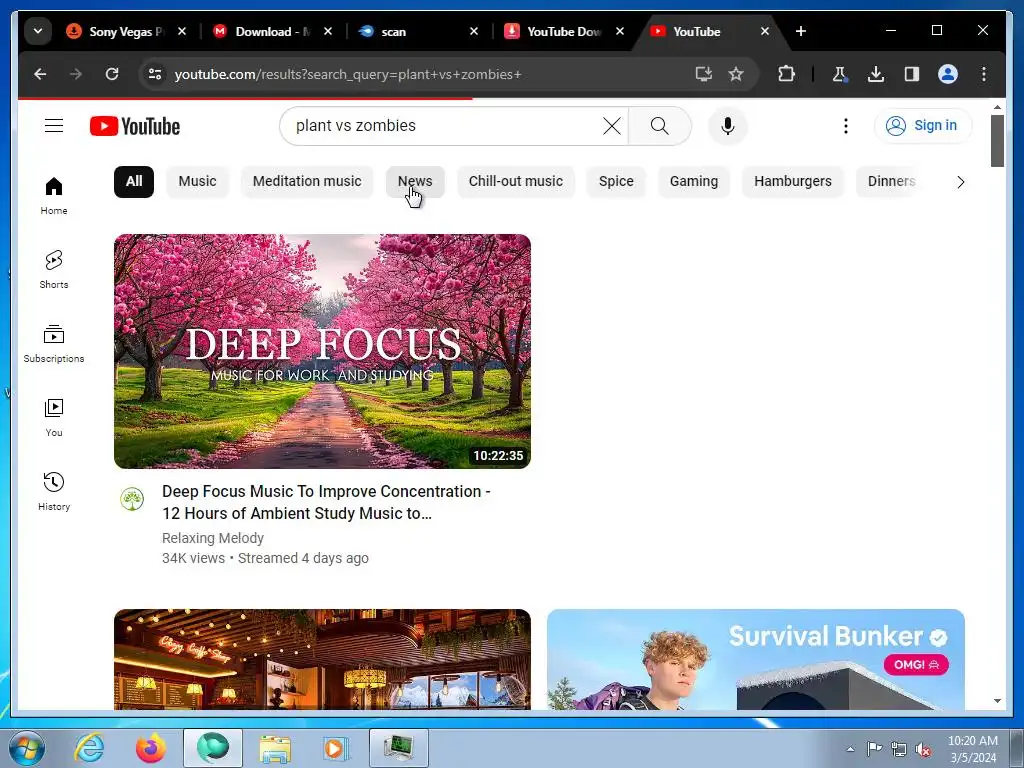View site information icon in address bar

tap(155, 74)
